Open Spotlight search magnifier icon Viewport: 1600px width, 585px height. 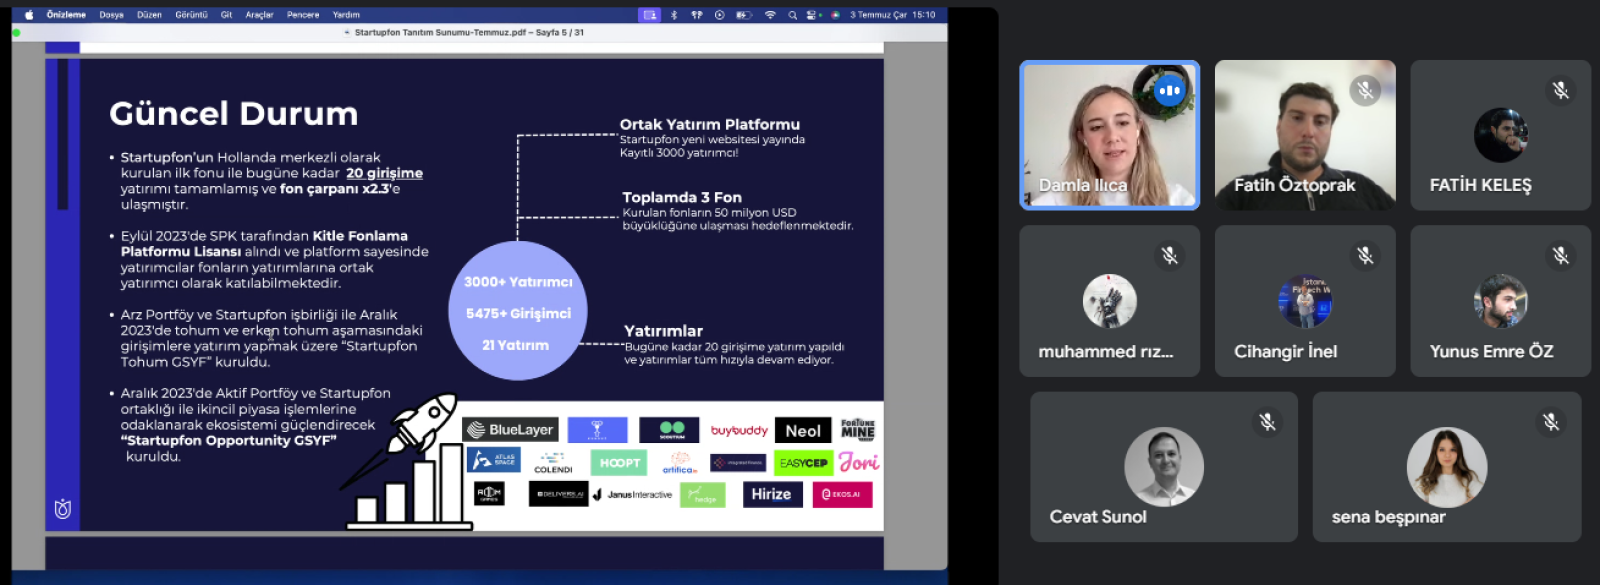coord(792,15)
